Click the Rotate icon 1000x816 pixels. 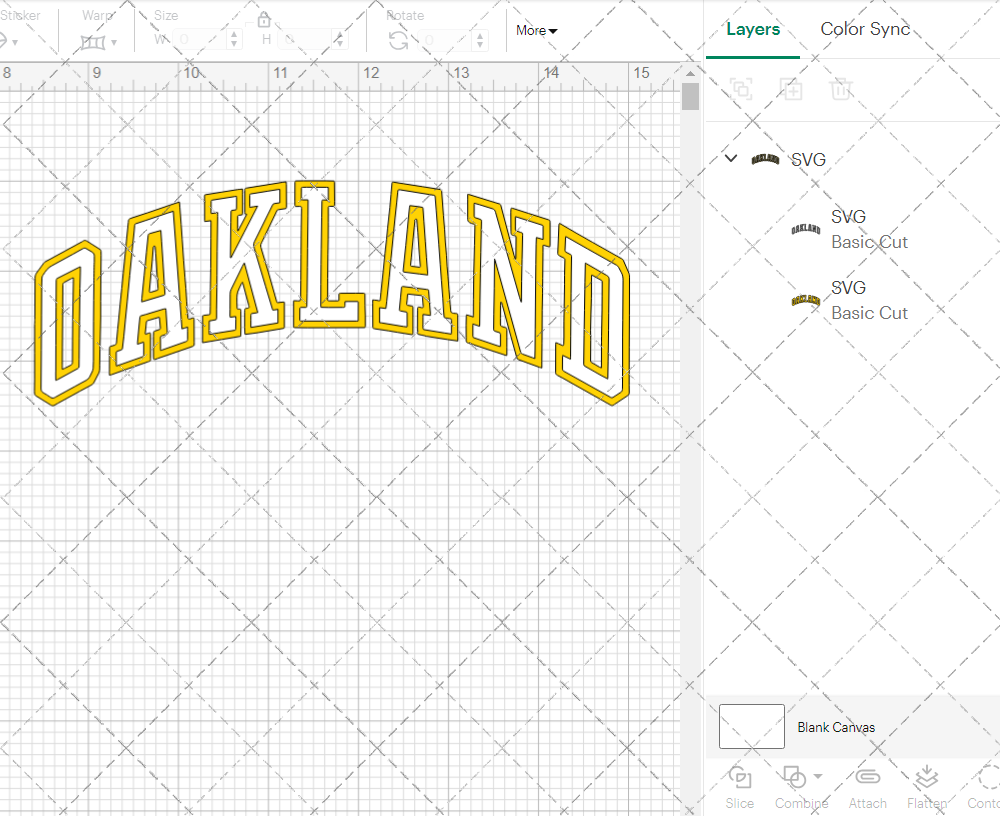(x=399, y=40)
